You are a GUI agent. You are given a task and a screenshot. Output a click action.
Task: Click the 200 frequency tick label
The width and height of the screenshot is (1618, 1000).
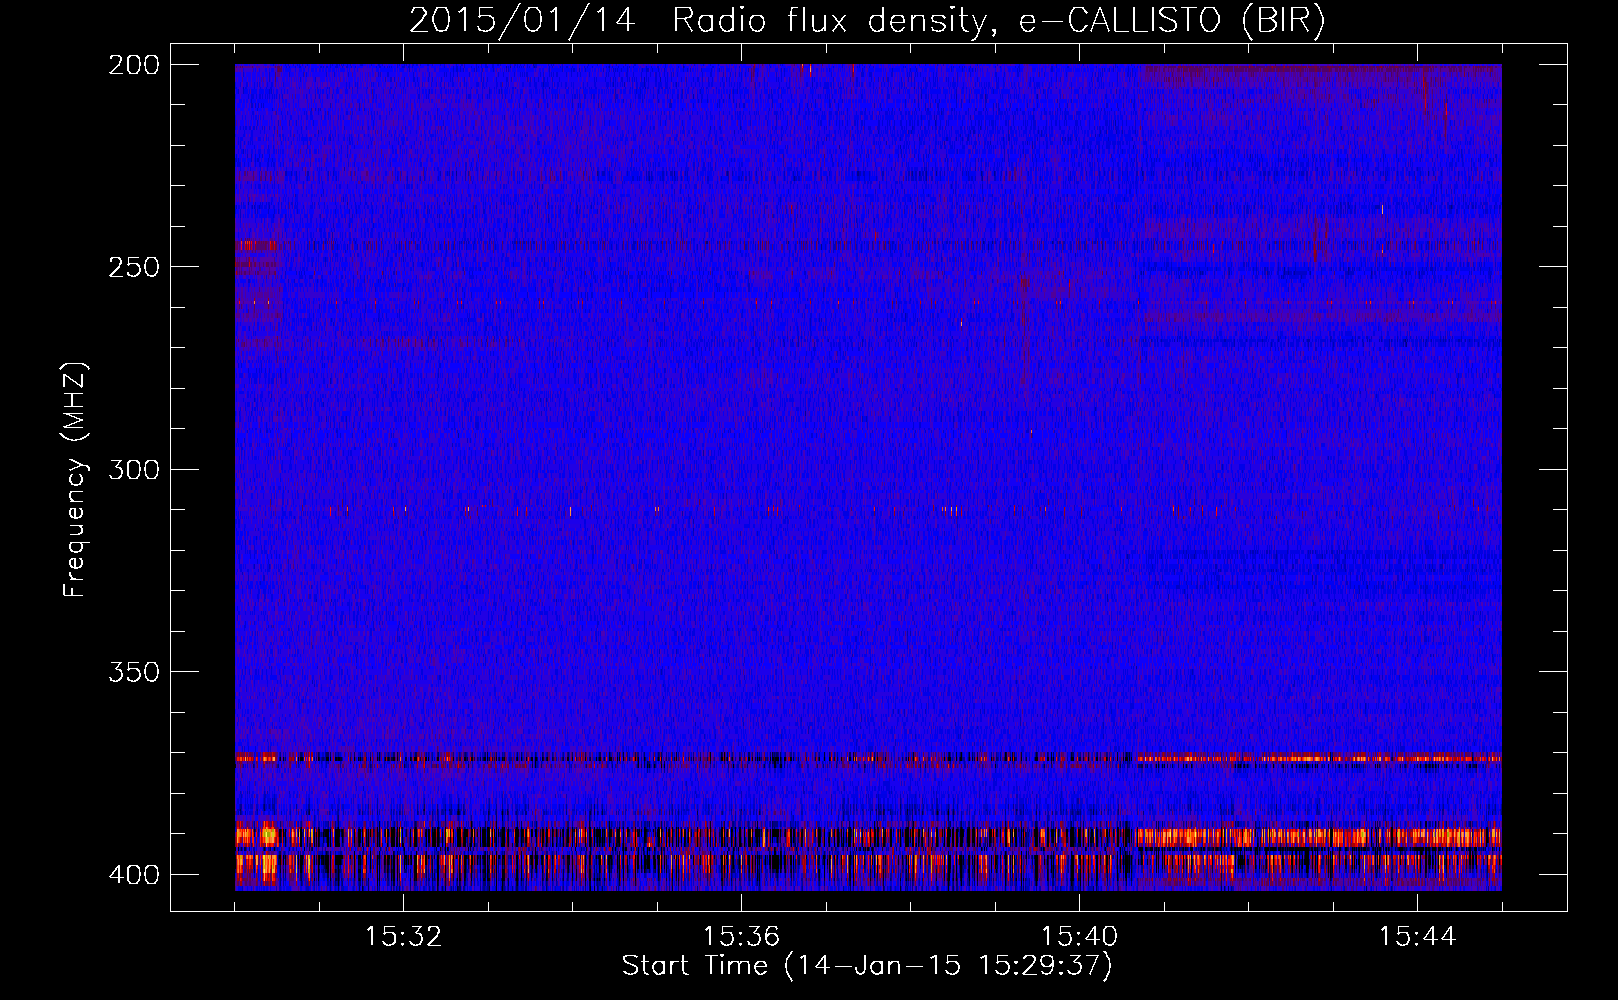coord(134,65)
